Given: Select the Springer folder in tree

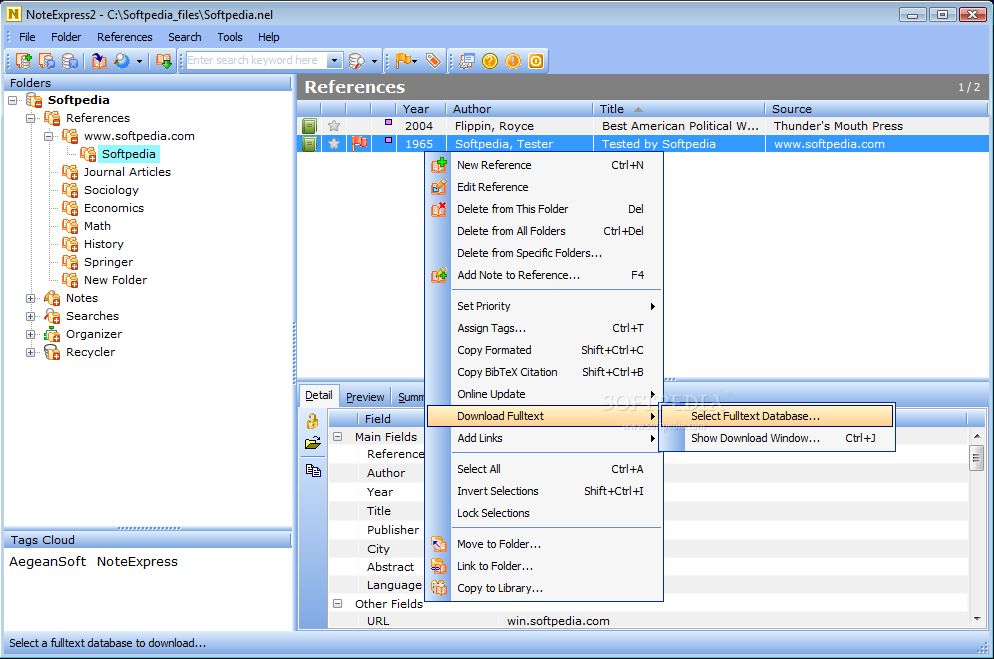Looking at the screenshot, I should click(108, 262).
